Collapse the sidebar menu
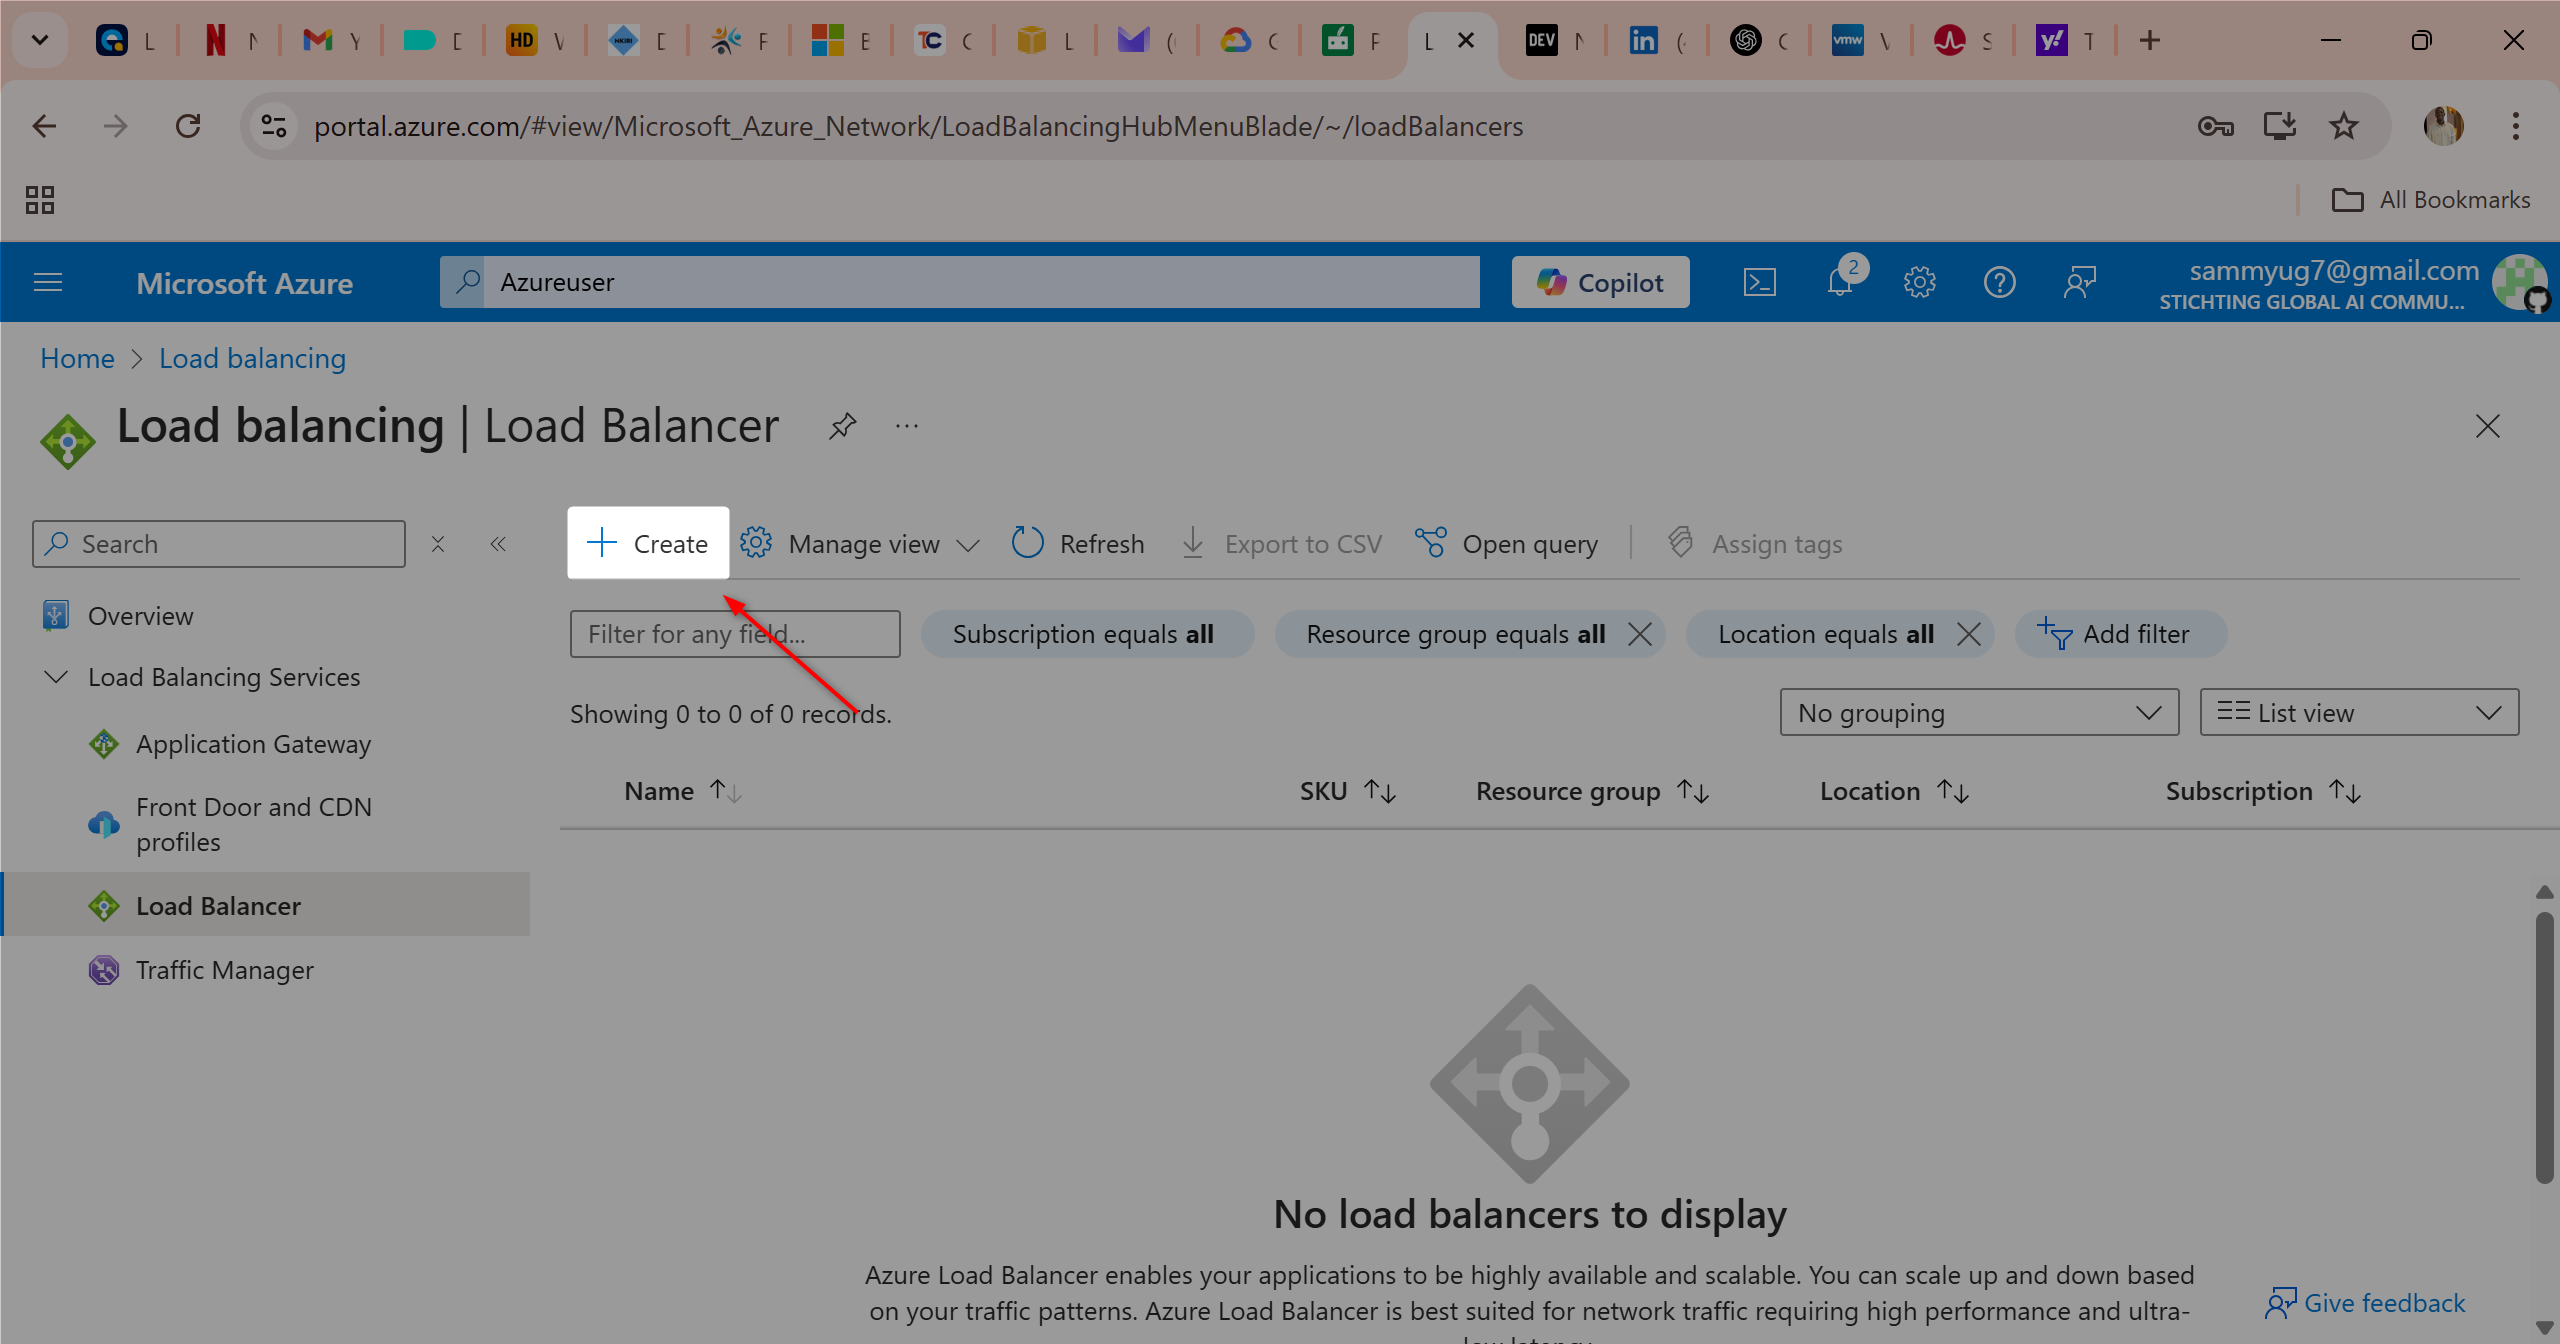The width and height of the screenshot is (2560, 1344). pos(498,544)
